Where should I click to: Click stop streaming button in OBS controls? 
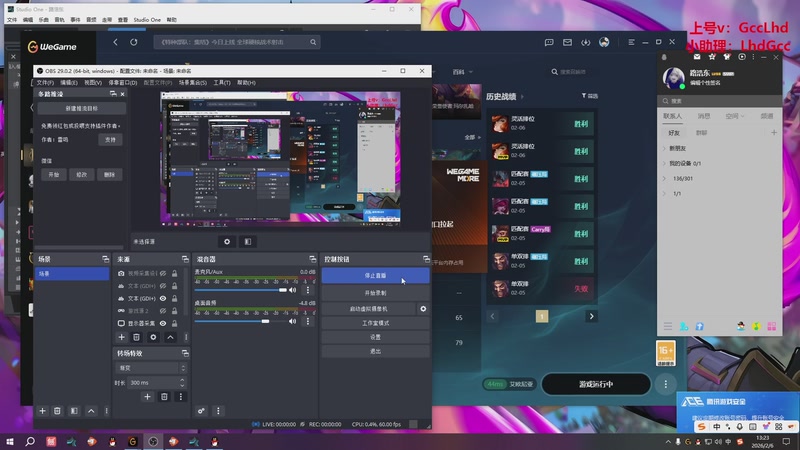(x=376, y=276)
